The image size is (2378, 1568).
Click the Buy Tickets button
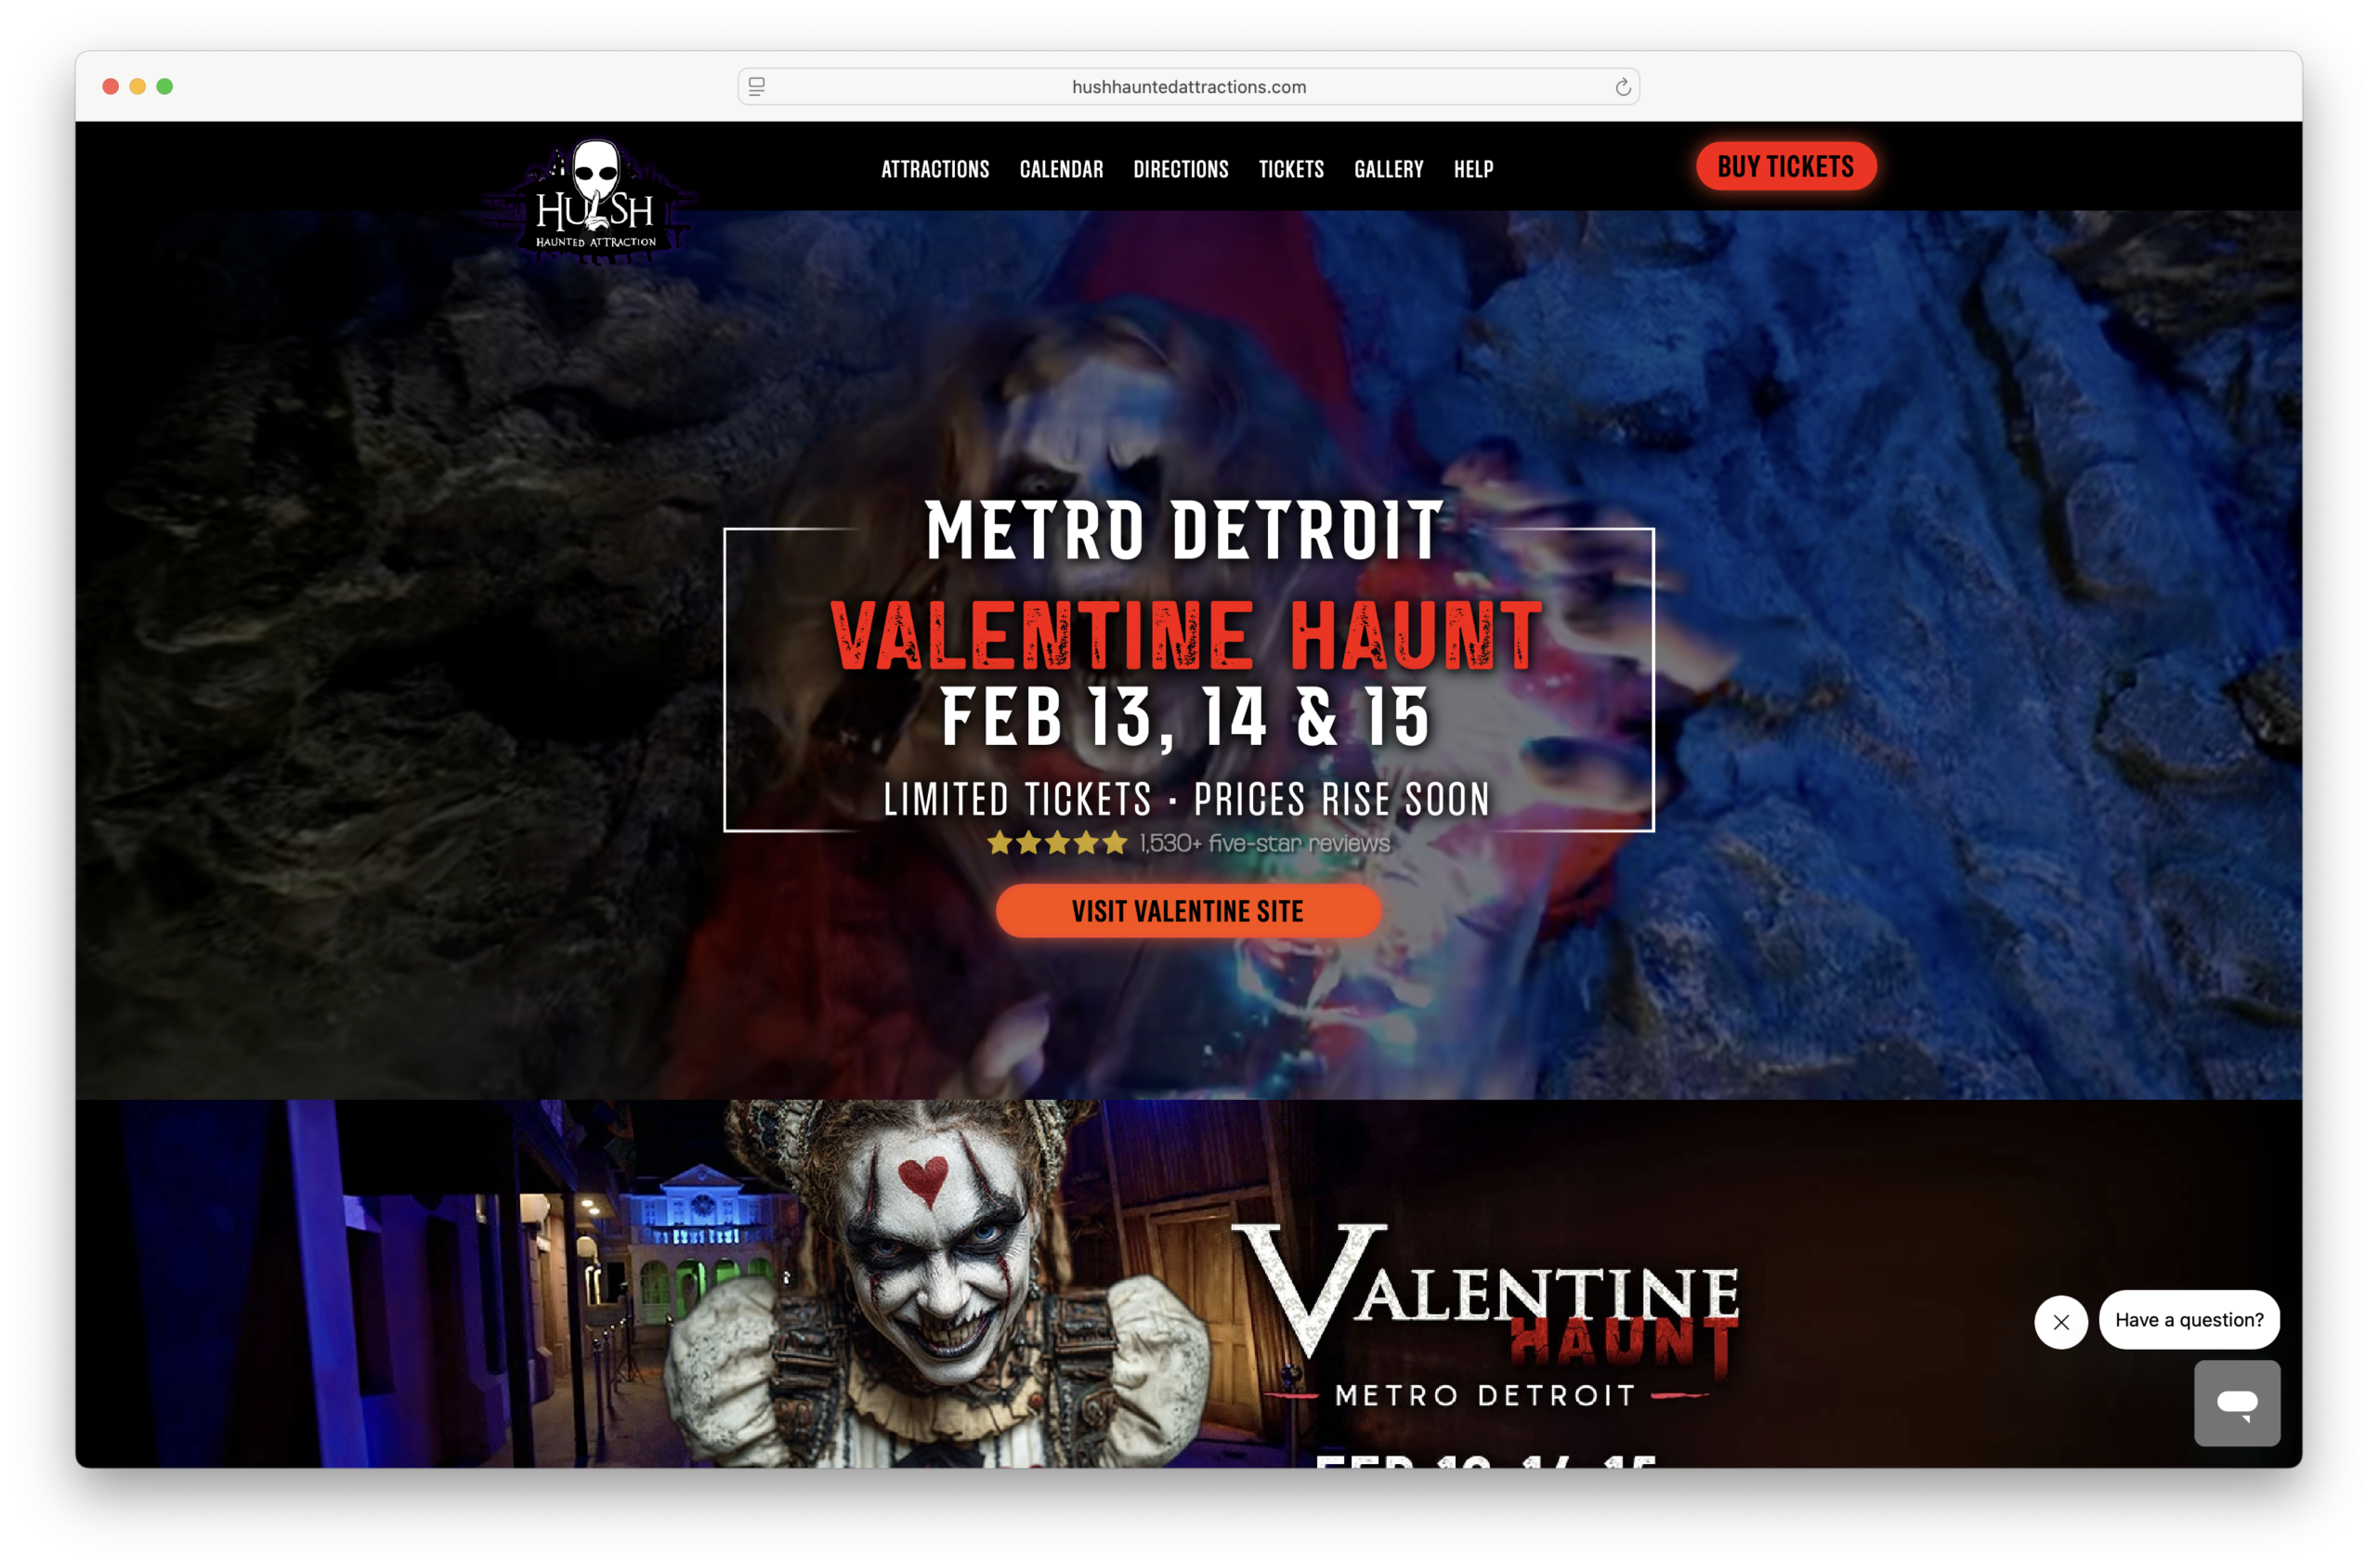(1785, 166)
